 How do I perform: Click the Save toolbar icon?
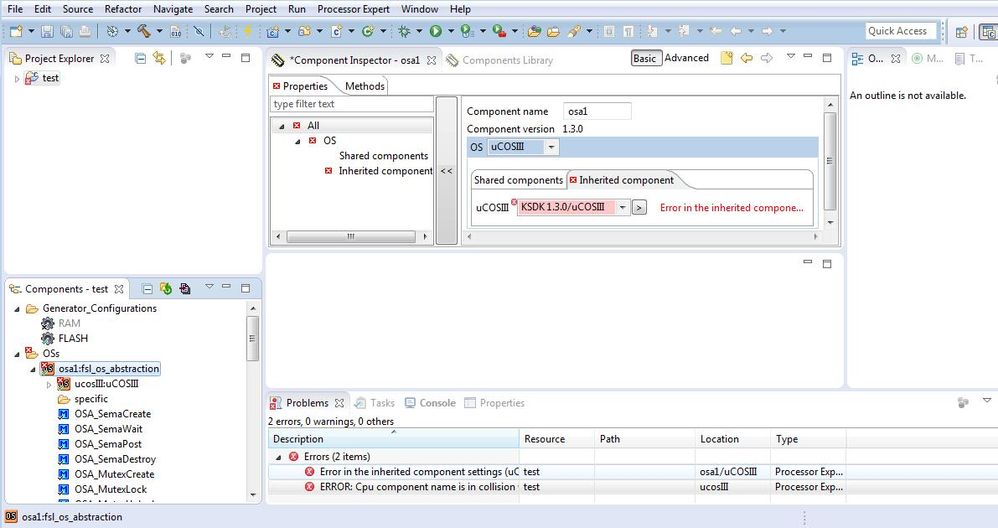point(47,31)
